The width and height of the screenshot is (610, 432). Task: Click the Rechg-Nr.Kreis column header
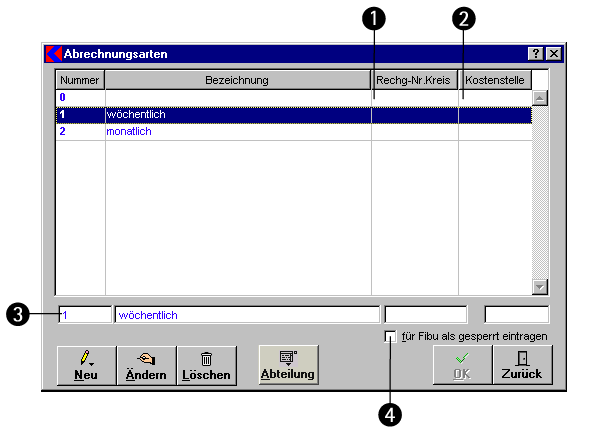point(415,80)
